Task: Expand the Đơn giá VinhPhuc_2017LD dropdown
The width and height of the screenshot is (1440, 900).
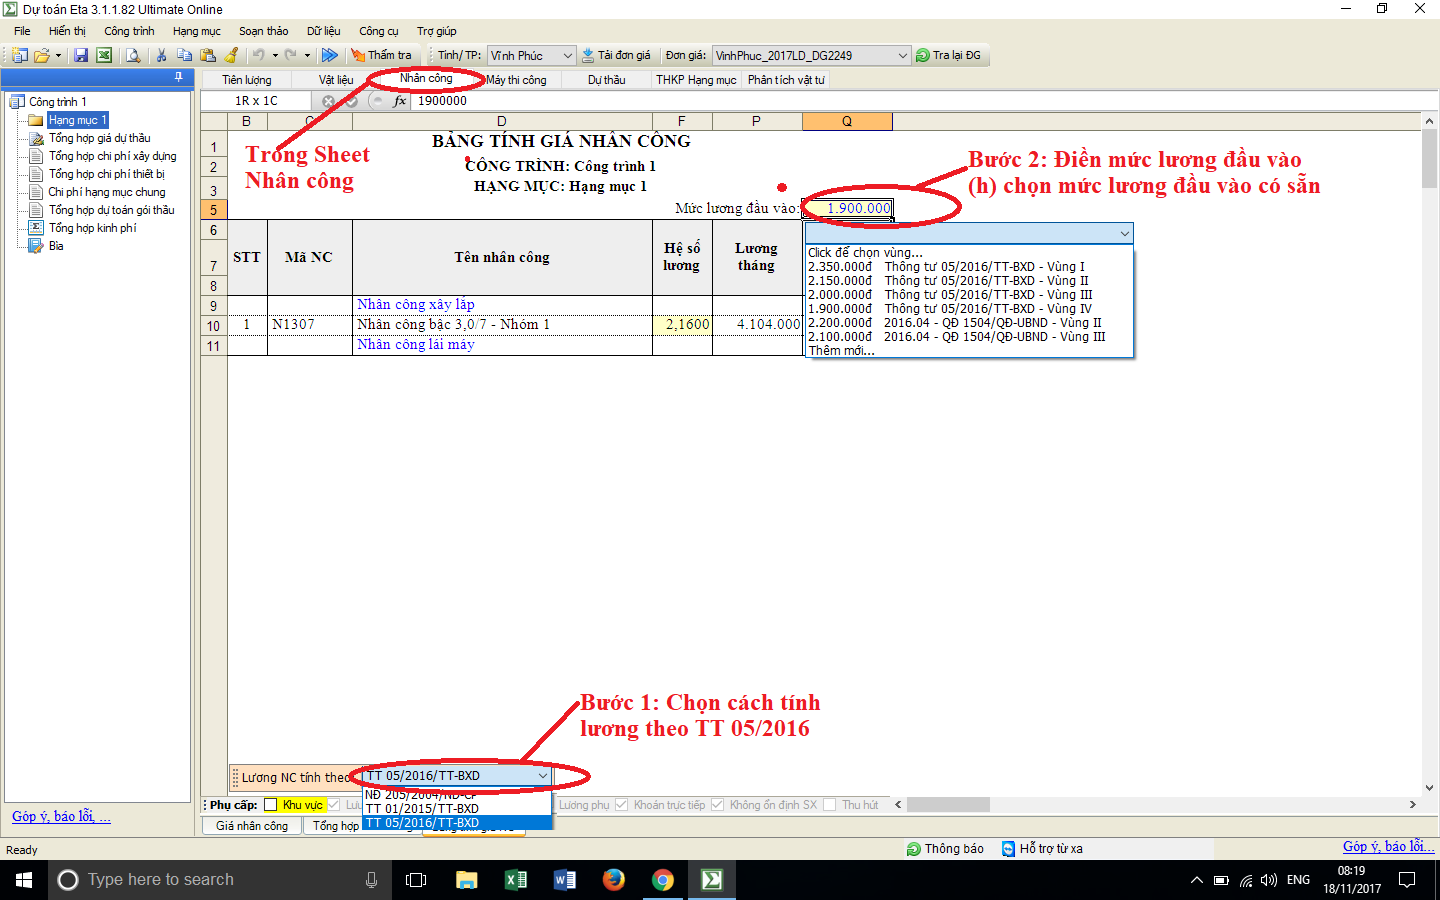Action: tap(902, 56)
